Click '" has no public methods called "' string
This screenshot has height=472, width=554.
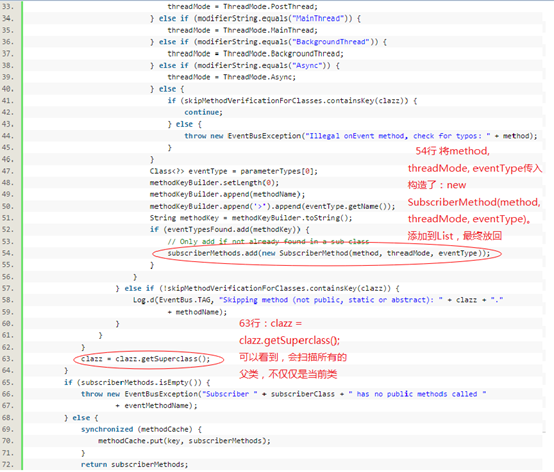[417, 394]
